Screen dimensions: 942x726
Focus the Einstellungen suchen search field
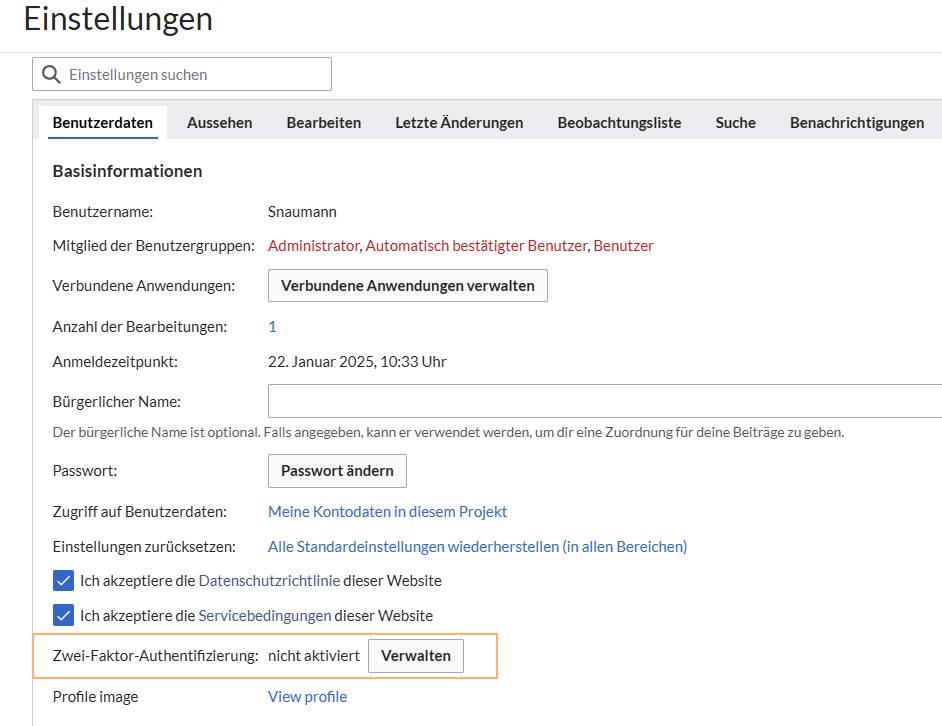182,75
